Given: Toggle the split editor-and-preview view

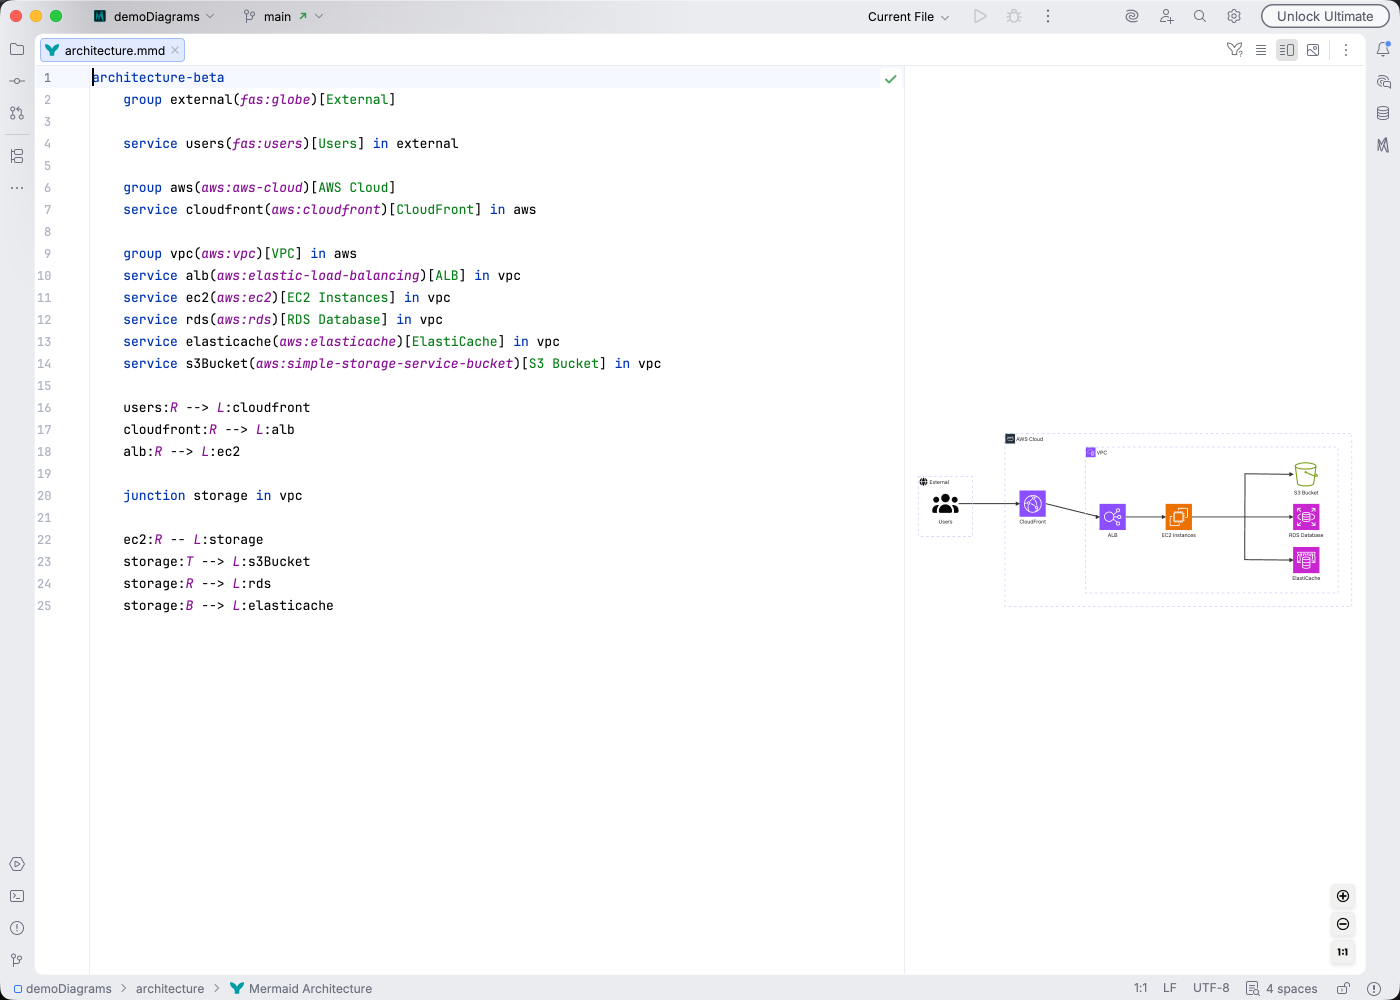Looking at the screenshot, I should pos(1287,49).
